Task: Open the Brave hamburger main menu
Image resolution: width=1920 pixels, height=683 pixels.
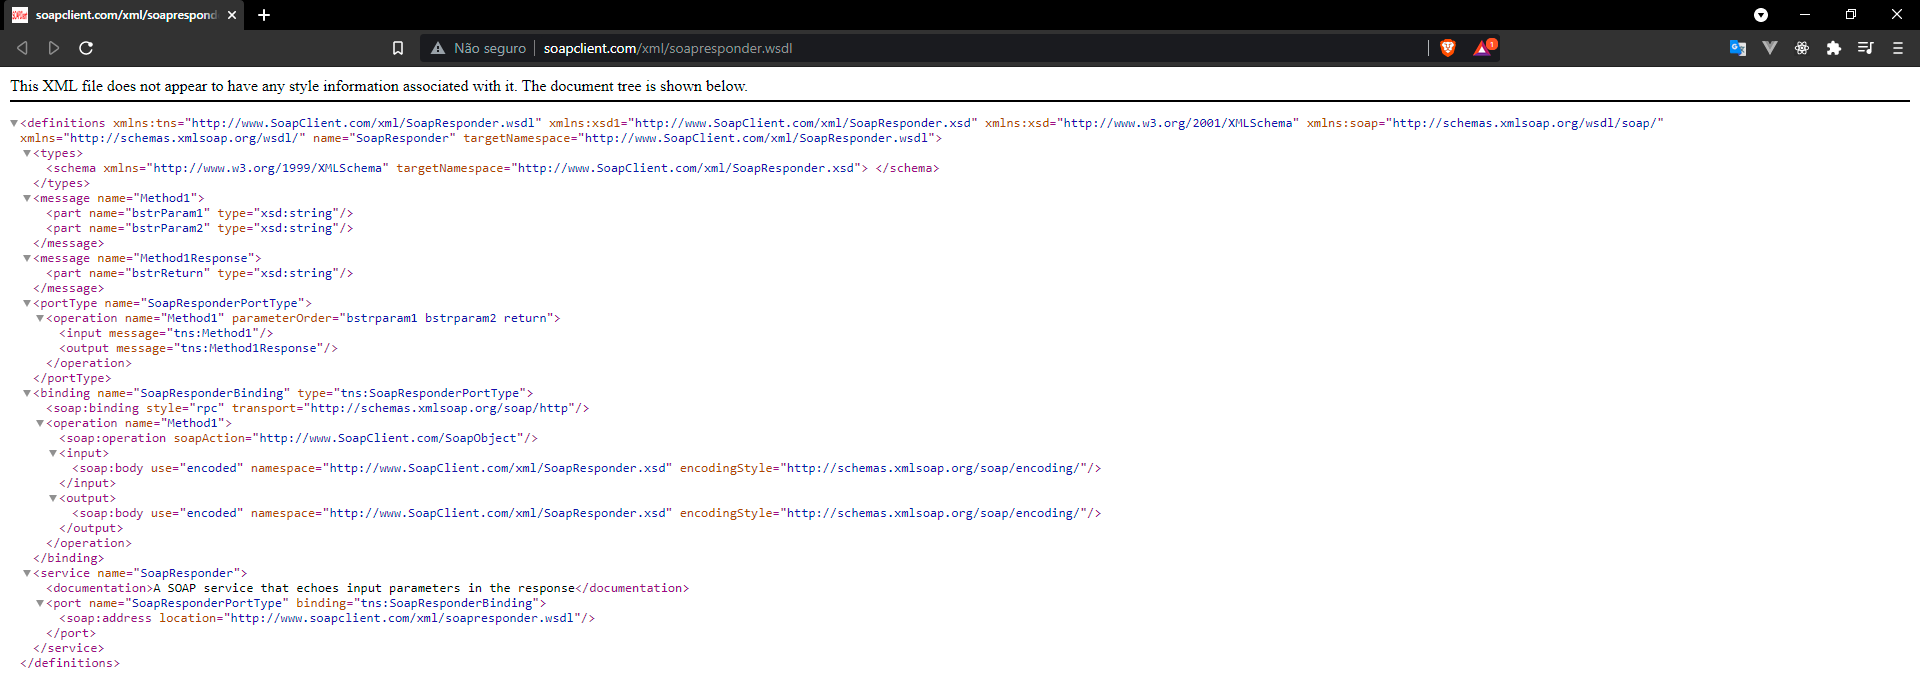Action: pyautogui.click(x=1898, y=48)
